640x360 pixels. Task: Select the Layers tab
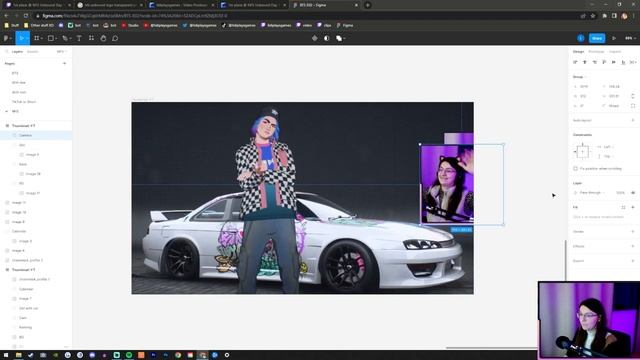pos(17,51)
